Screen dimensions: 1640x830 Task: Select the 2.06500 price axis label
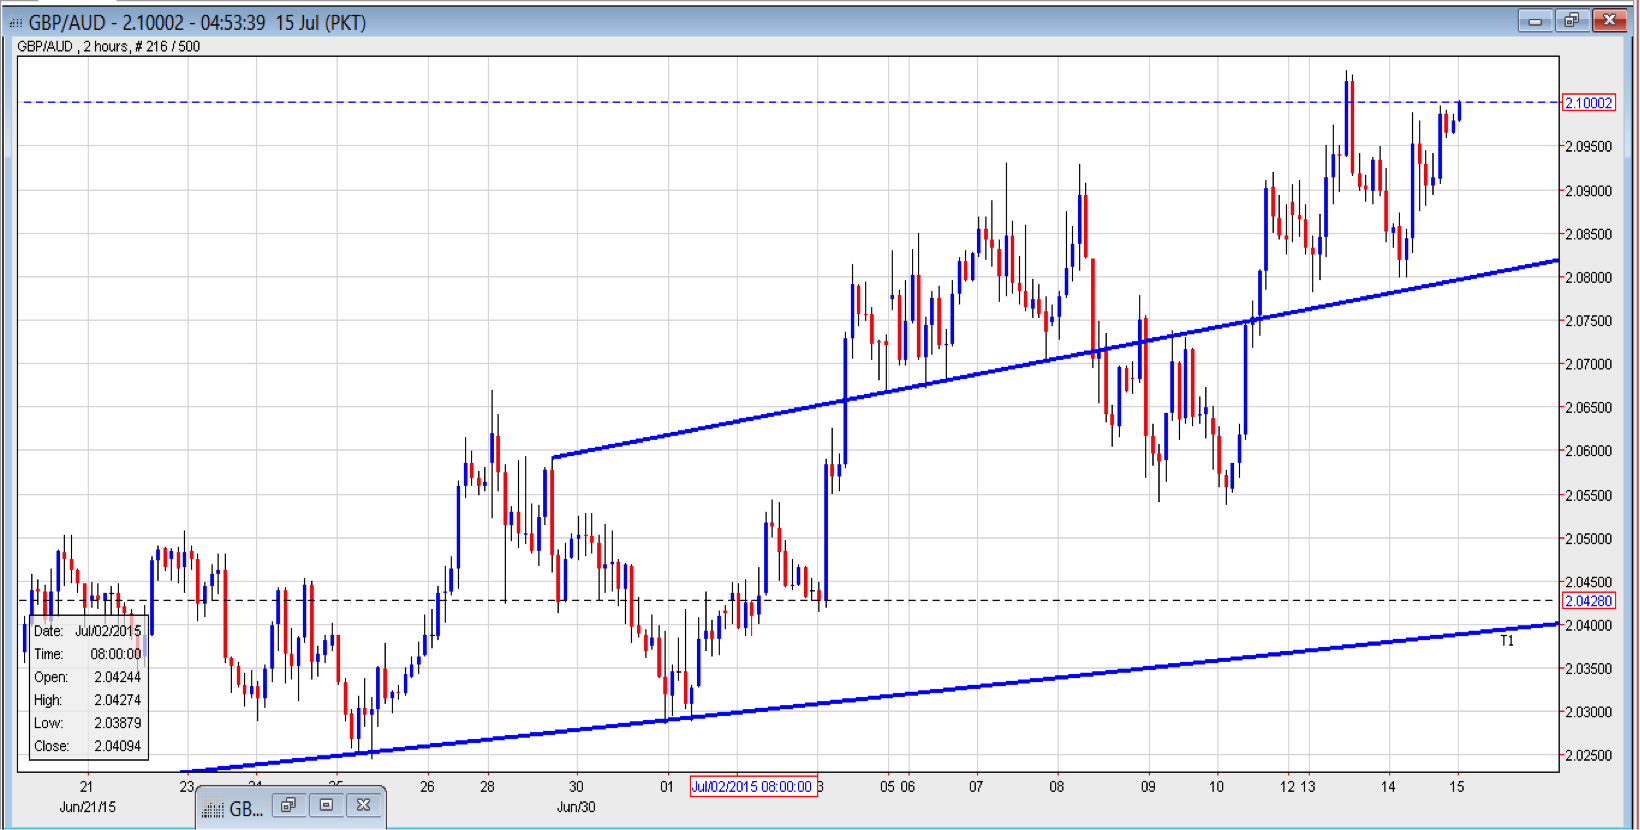click(1589, 408)
